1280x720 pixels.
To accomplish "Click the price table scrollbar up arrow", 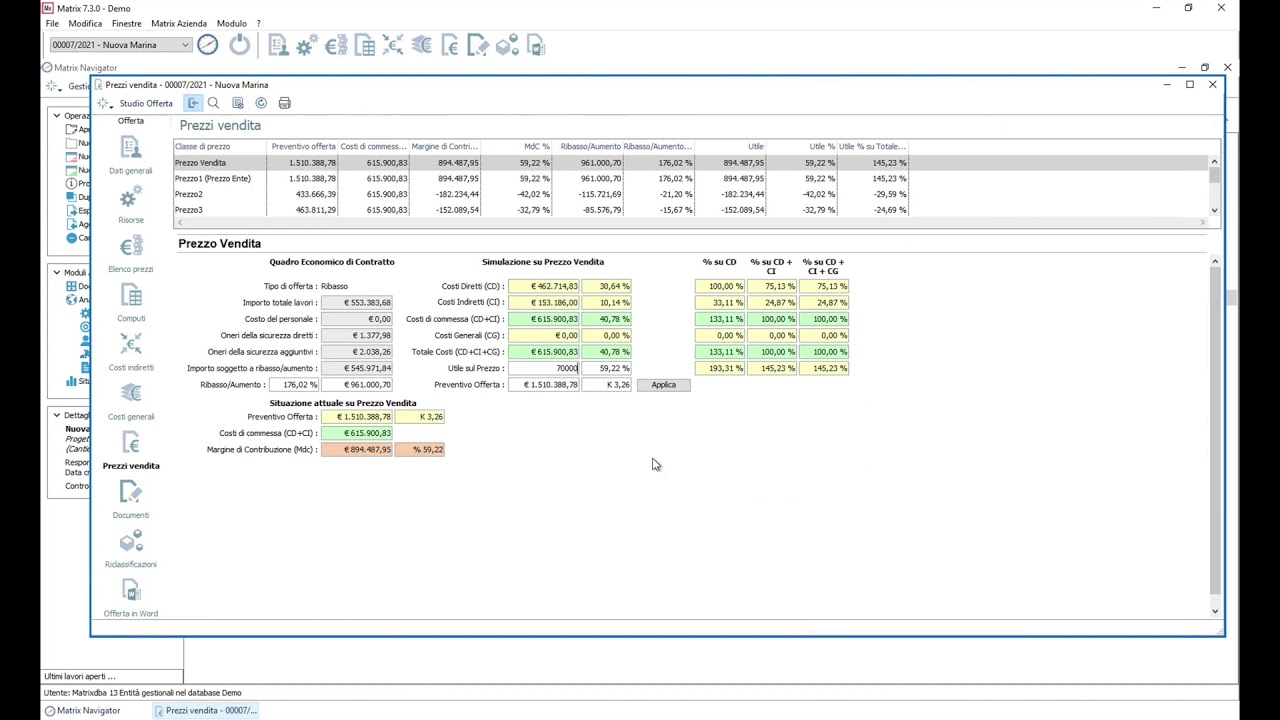I will click(x=1214, y=162).
